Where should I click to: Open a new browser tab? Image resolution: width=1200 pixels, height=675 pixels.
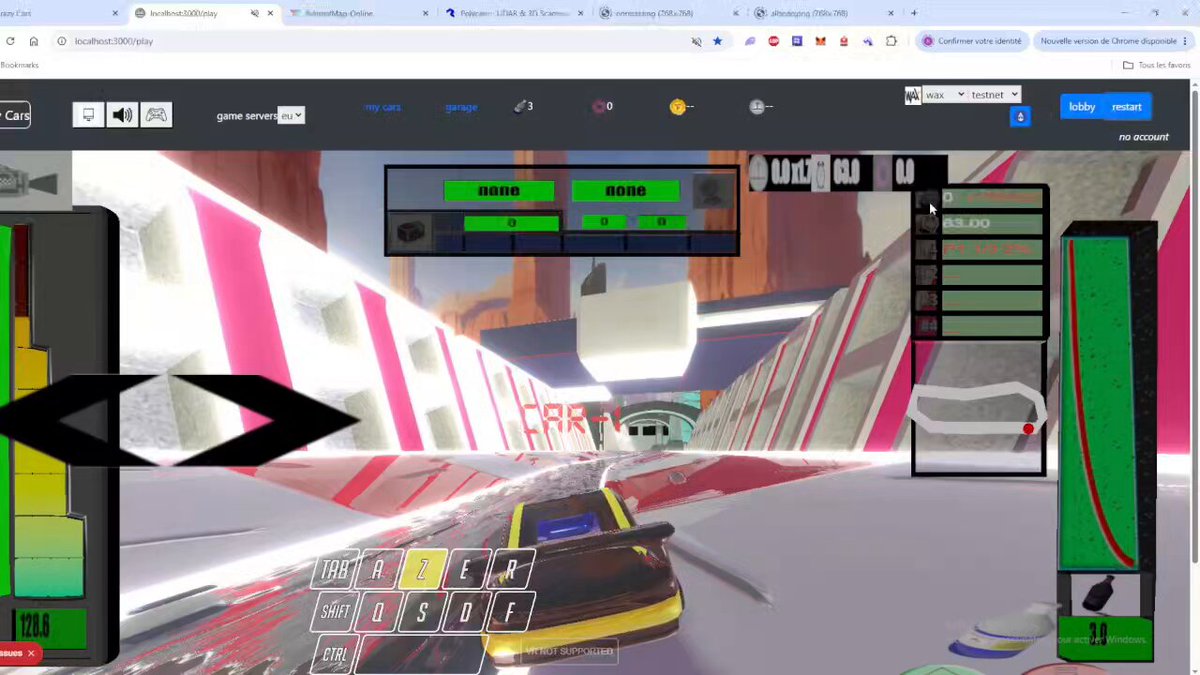pyautogui.click(x=913, y=13)
